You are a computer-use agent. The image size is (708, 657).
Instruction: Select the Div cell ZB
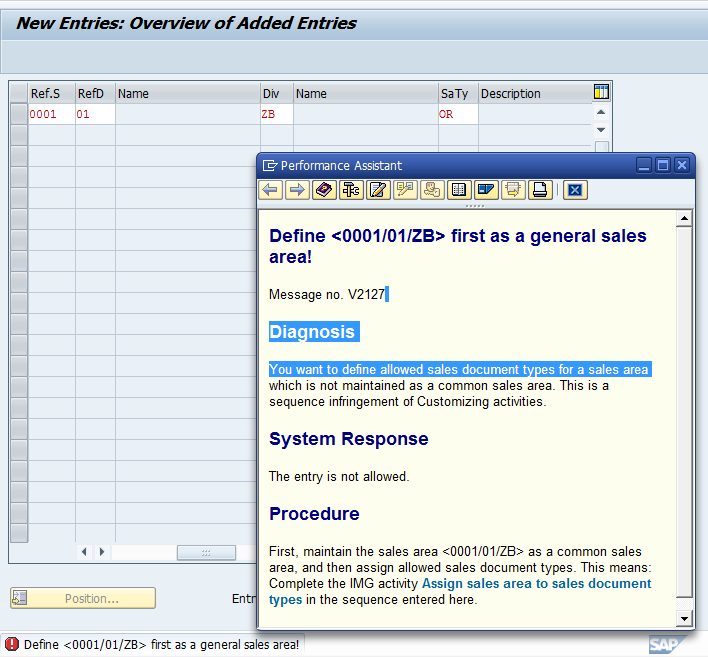pos(277,114)
